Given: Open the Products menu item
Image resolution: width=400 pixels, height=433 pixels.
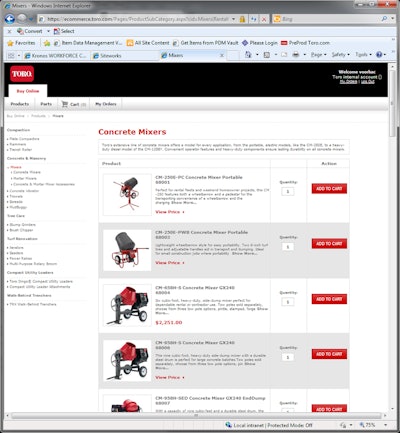Looking at the screenshot, I should (x=20, y=104).
